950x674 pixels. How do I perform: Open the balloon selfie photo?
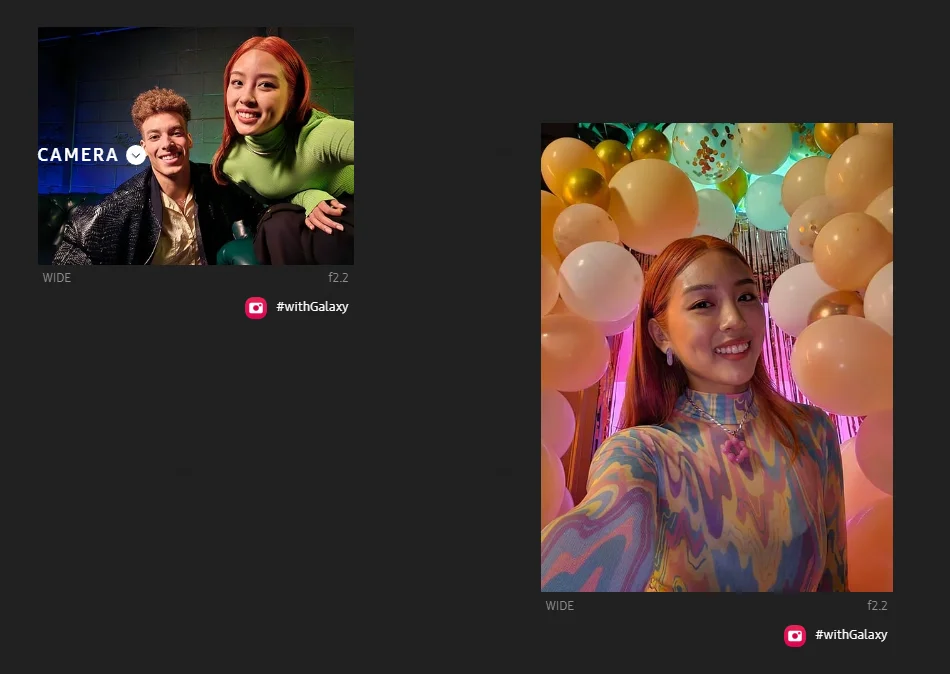(x=717, y=357)
